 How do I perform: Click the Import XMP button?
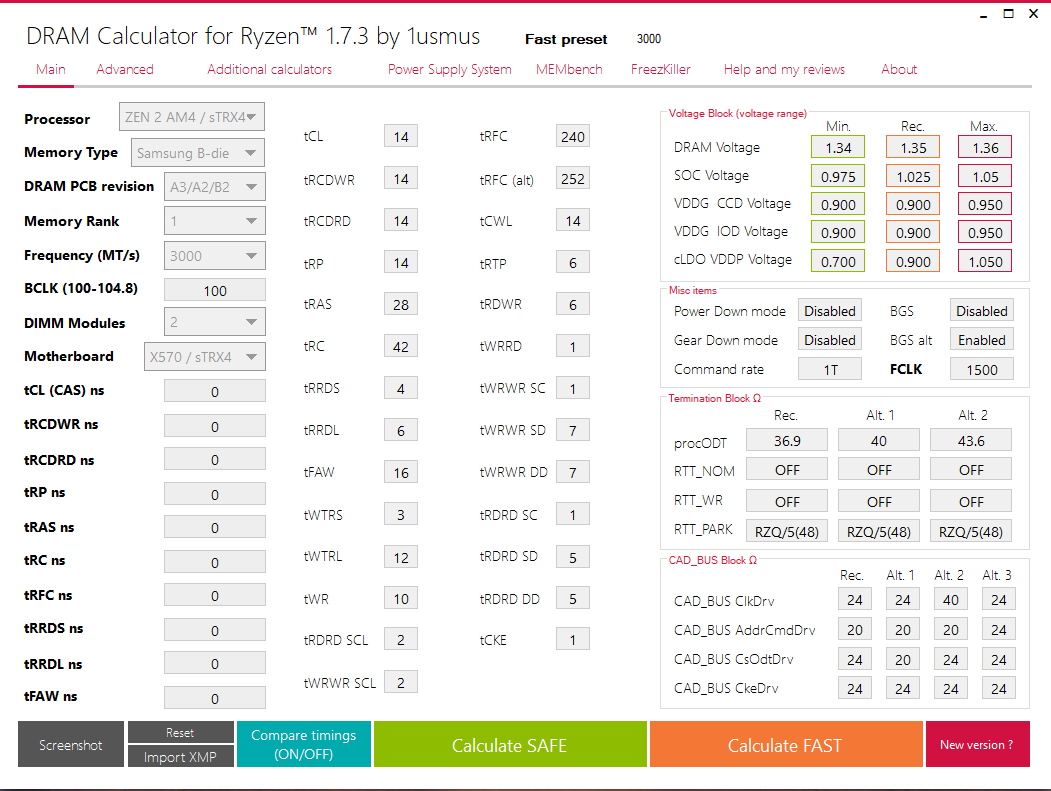[x=180, y=756]
